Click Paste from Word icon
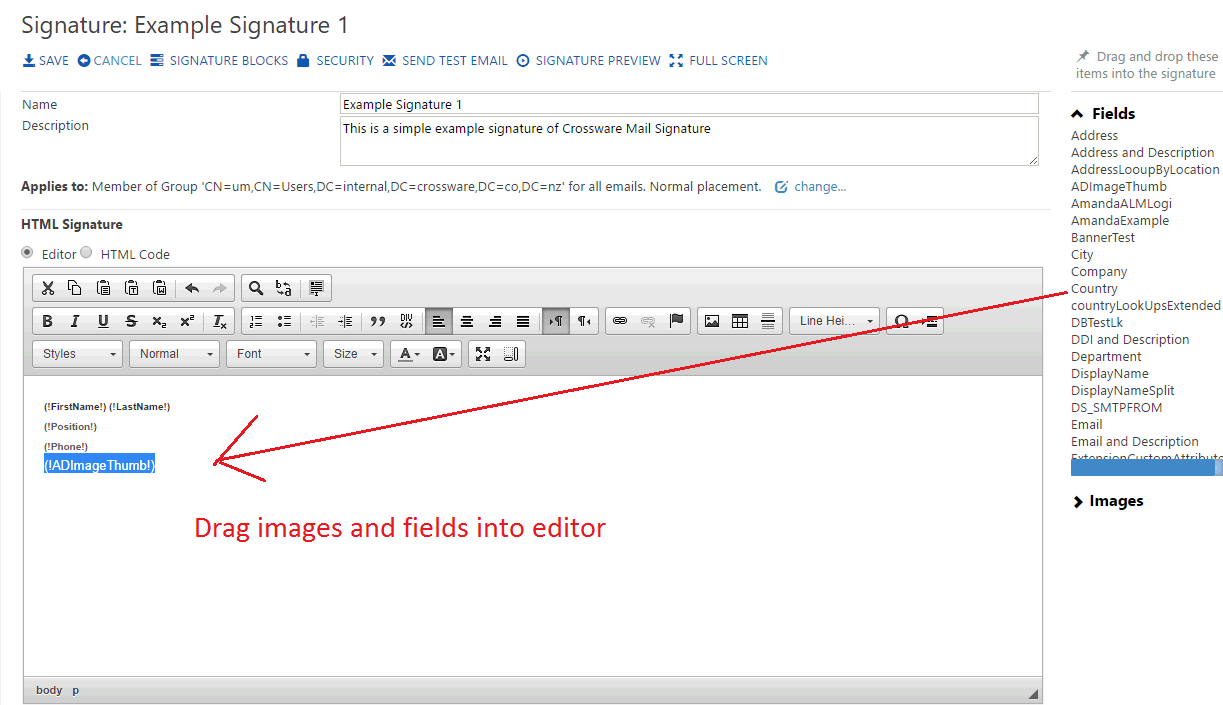The width and height of the screenshot is (1223, 705). 159,288
